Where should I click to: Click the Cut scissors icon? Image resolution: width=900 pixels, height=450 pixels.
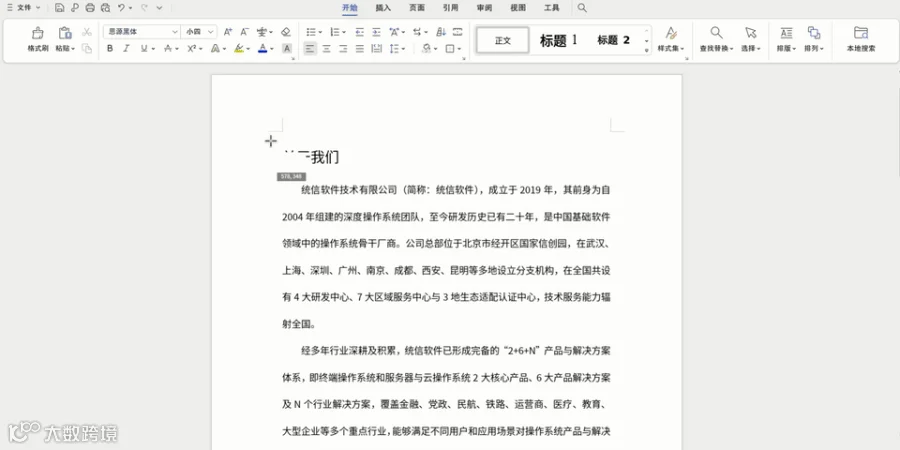(x=87, y=32)
